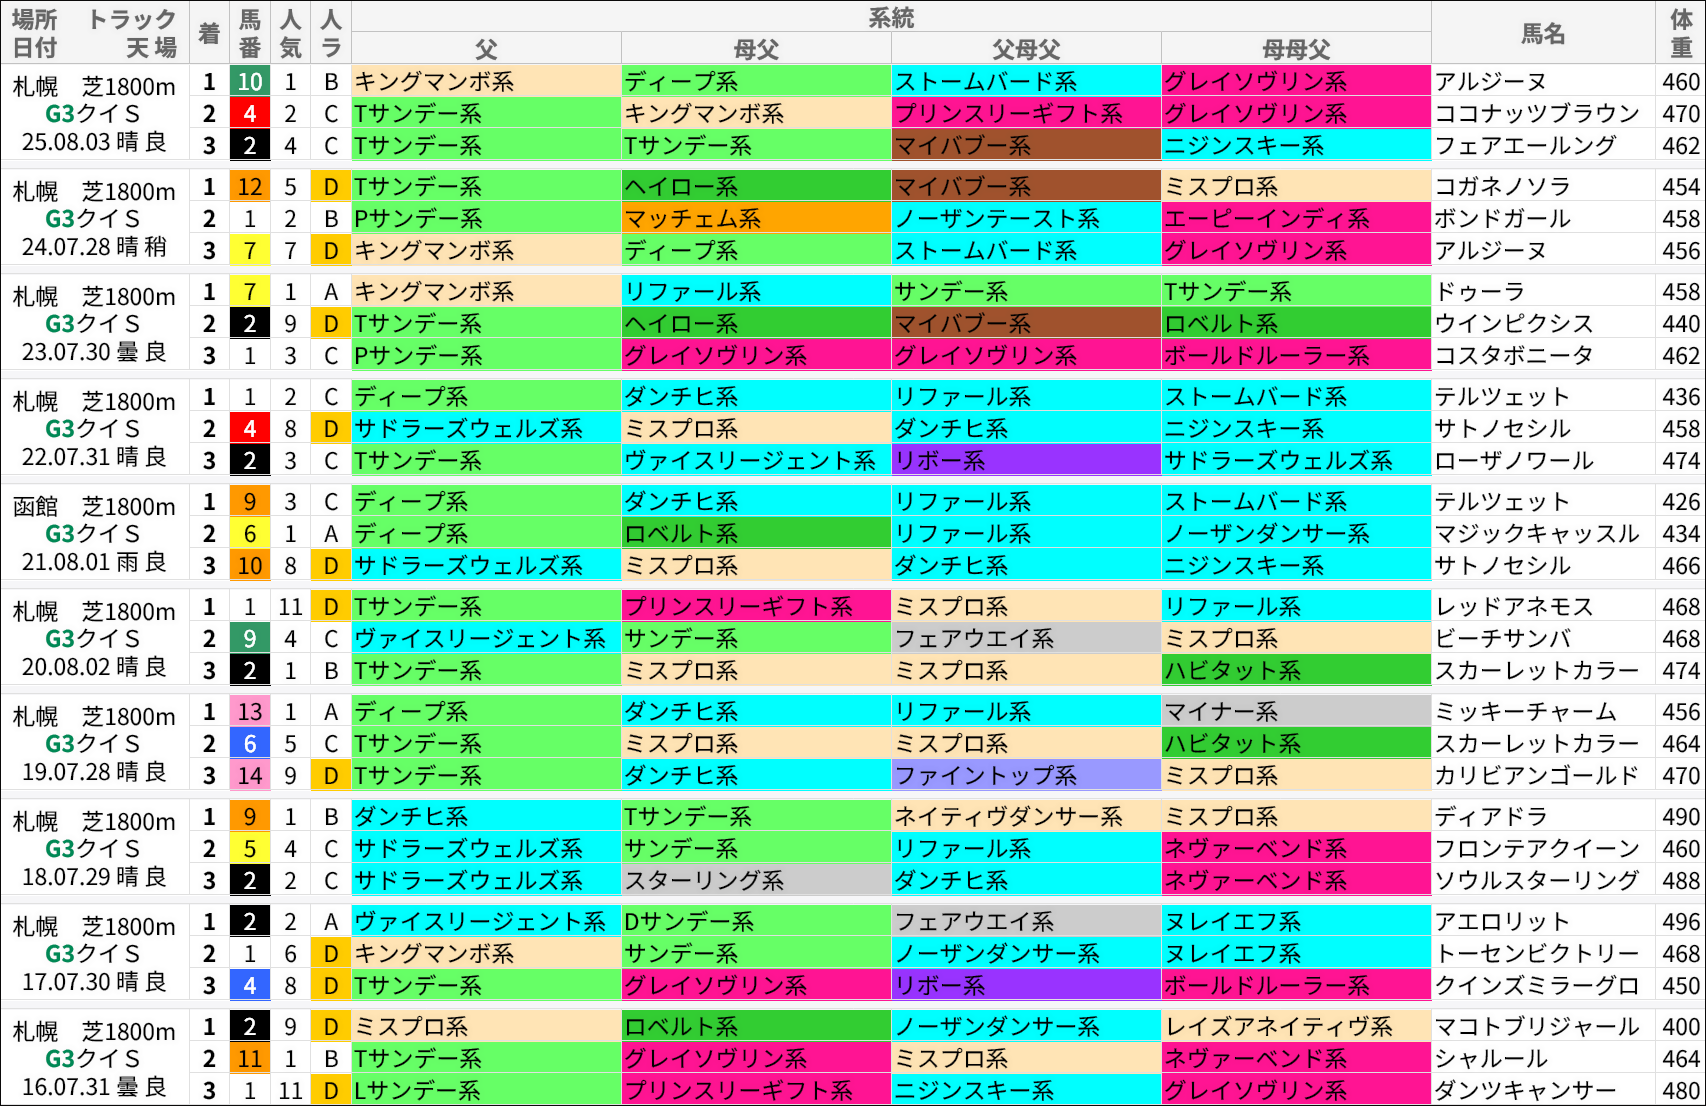1706x1106 pixels.
Task: Click horse name ミッキーチャーム
Action: [1526, 712]
